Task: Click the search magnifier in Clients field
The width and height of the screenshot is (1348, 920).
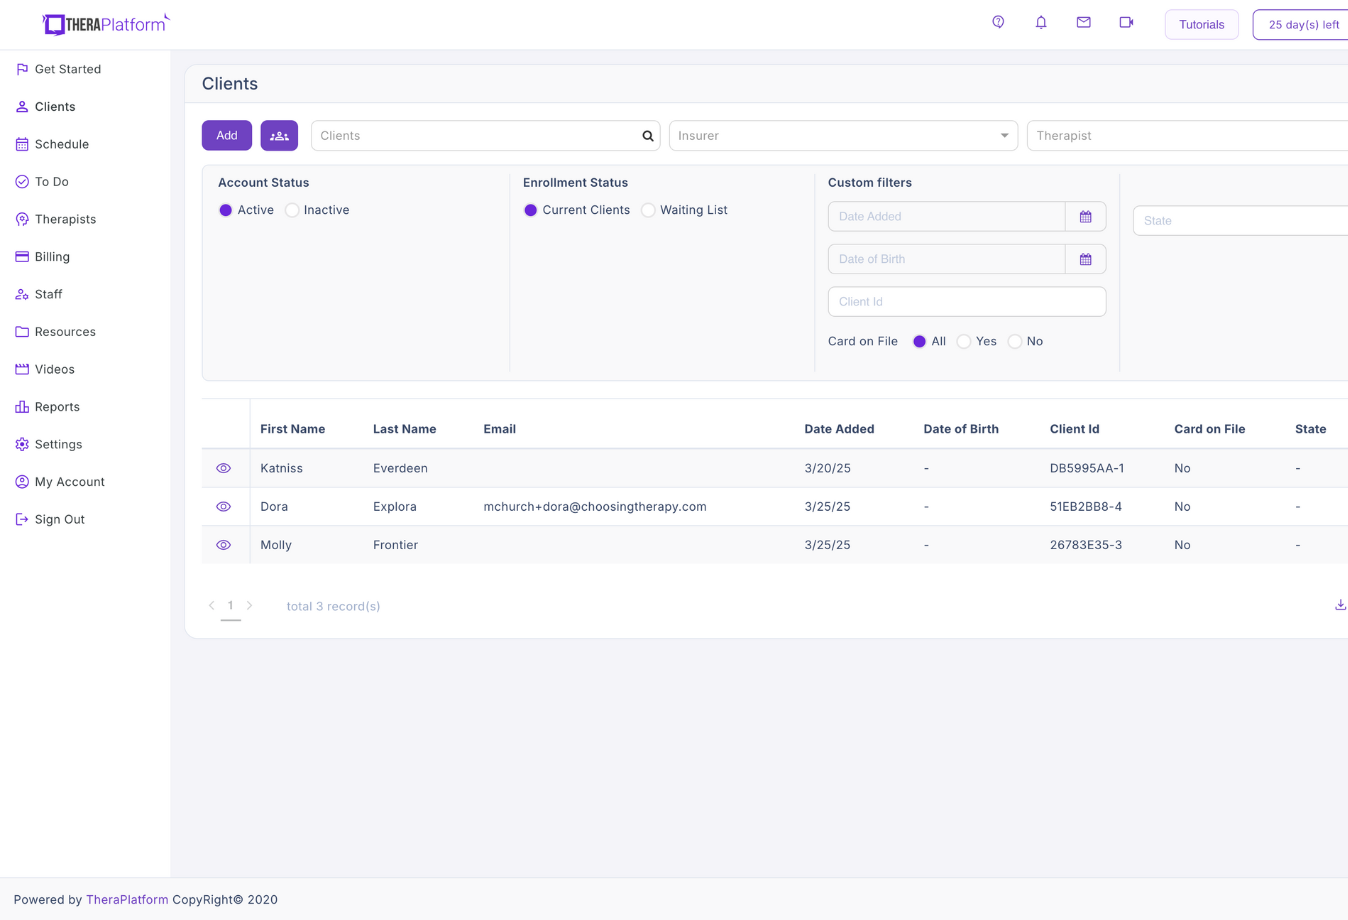Action: tap(648, 136)
